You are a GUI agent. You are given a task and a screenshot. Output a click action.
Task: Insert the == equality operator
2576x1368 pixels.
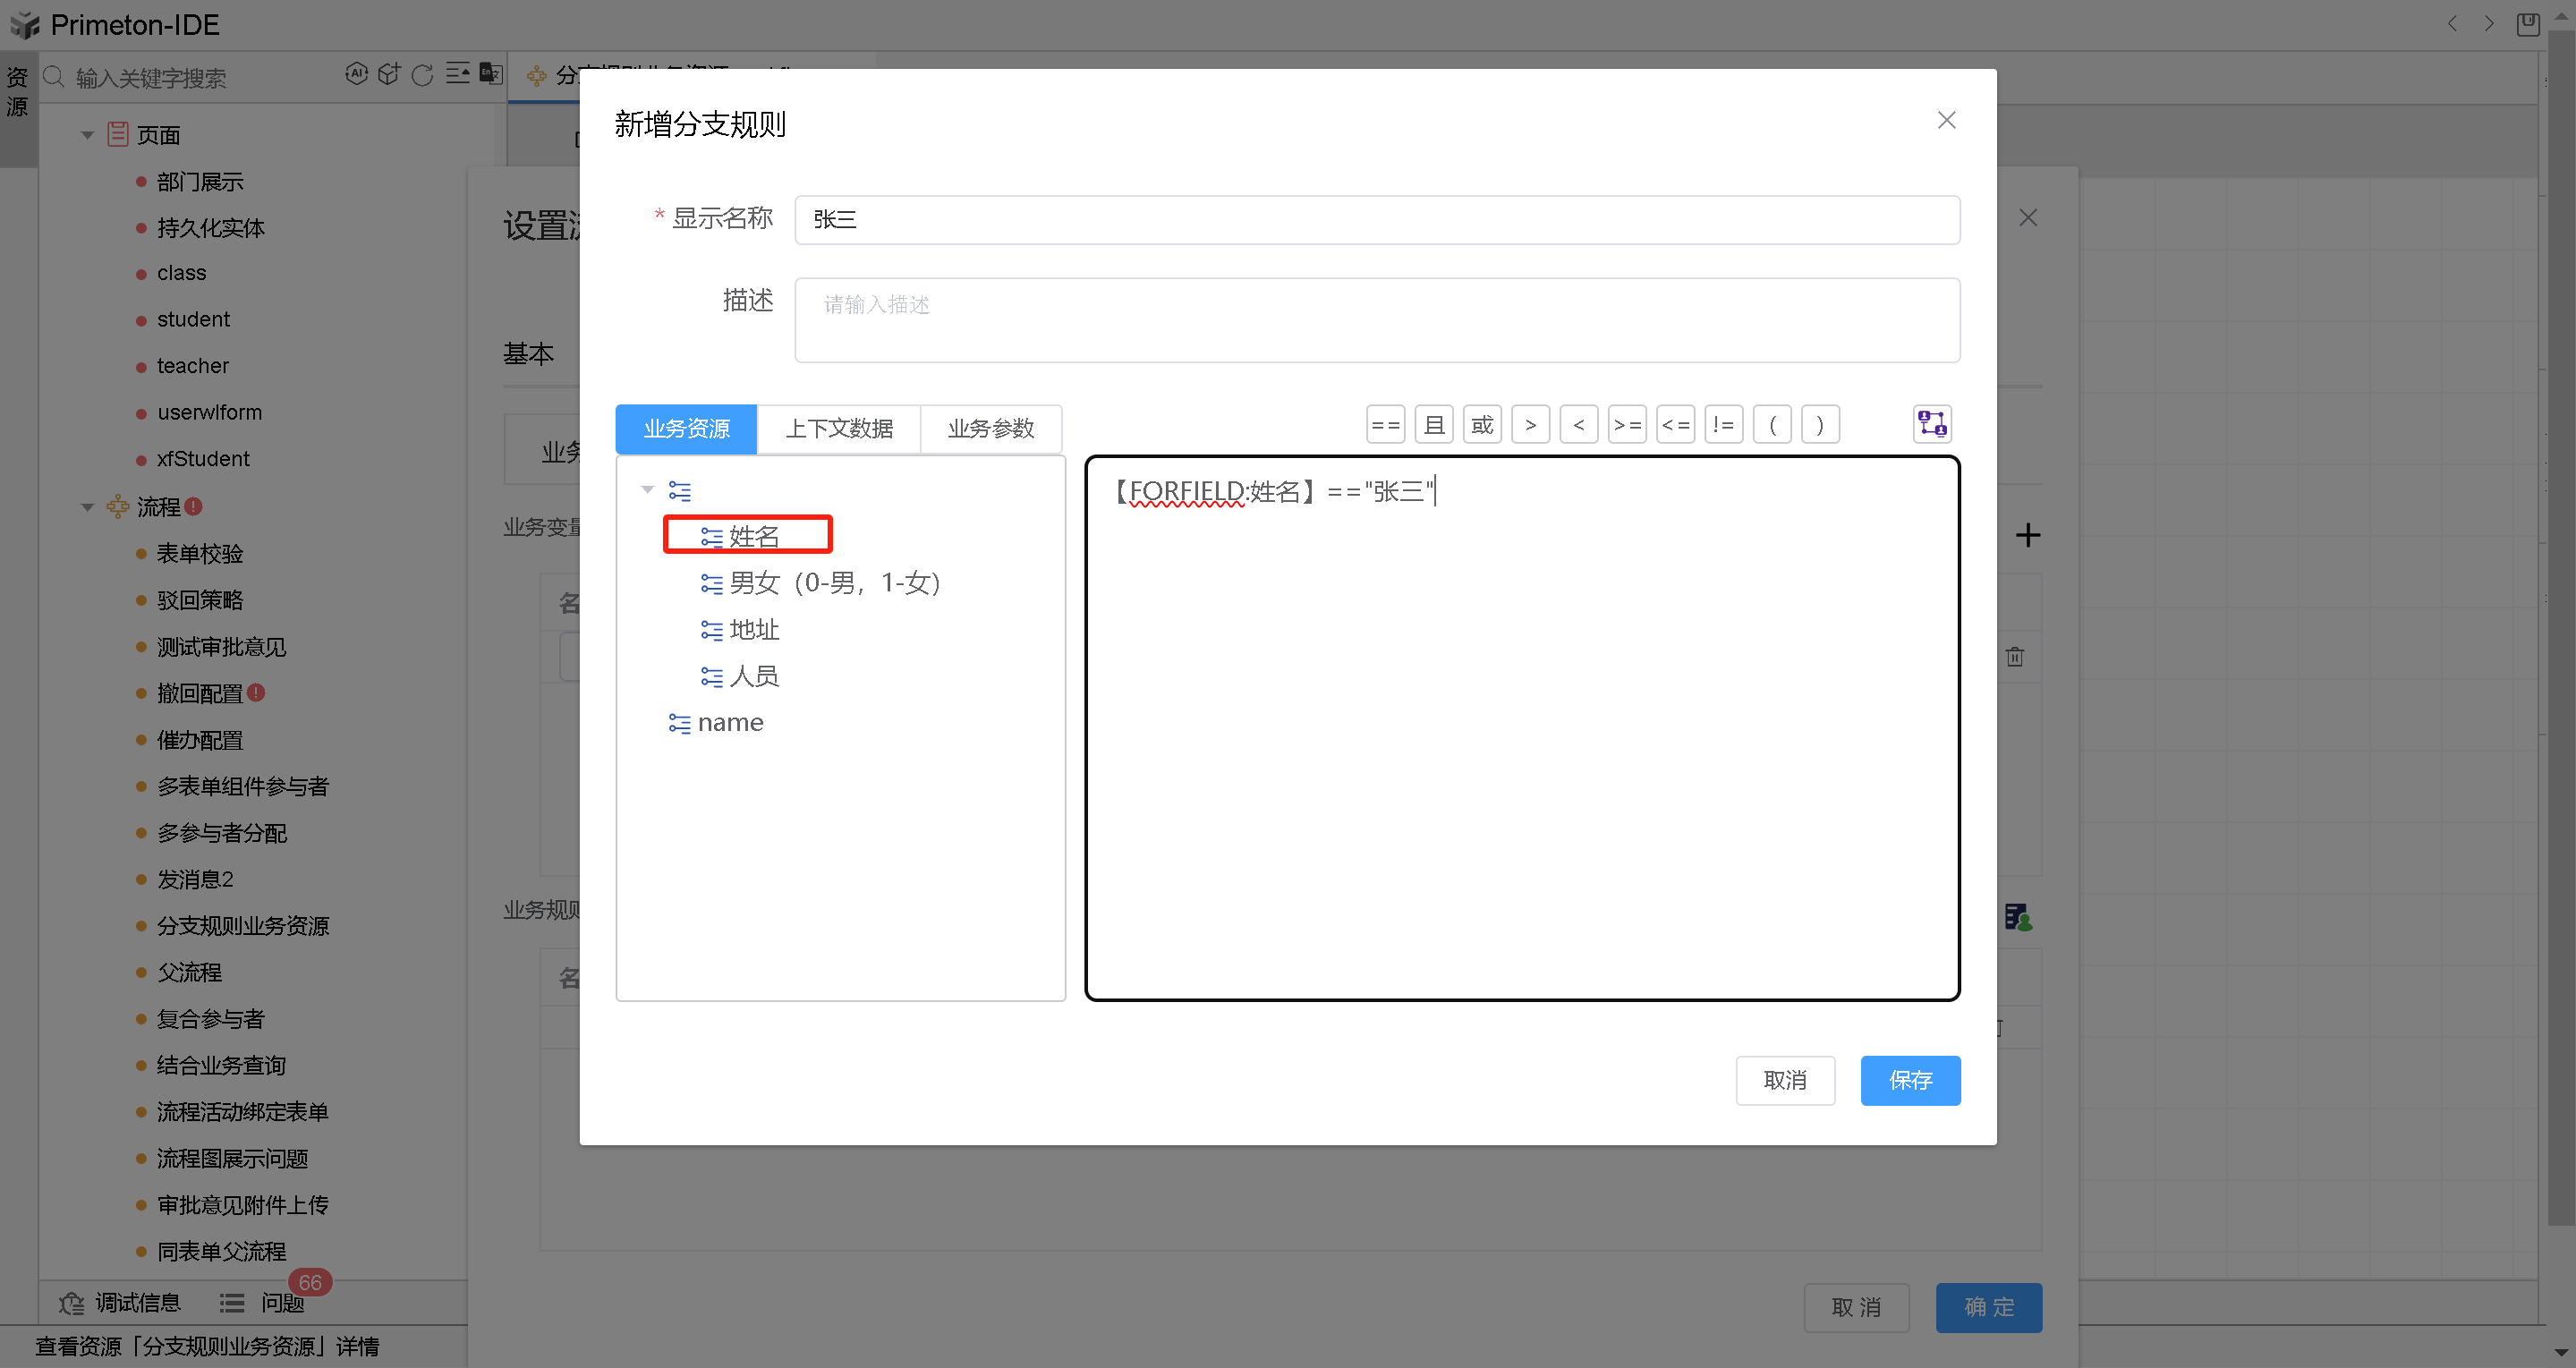click(1385, 425)
